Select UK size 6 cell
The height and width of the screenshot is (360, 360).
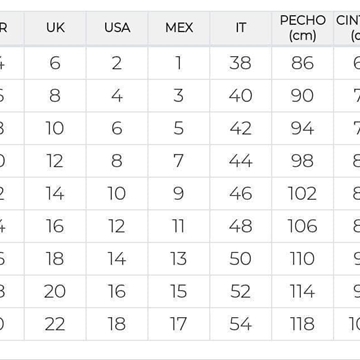[55, 63]
